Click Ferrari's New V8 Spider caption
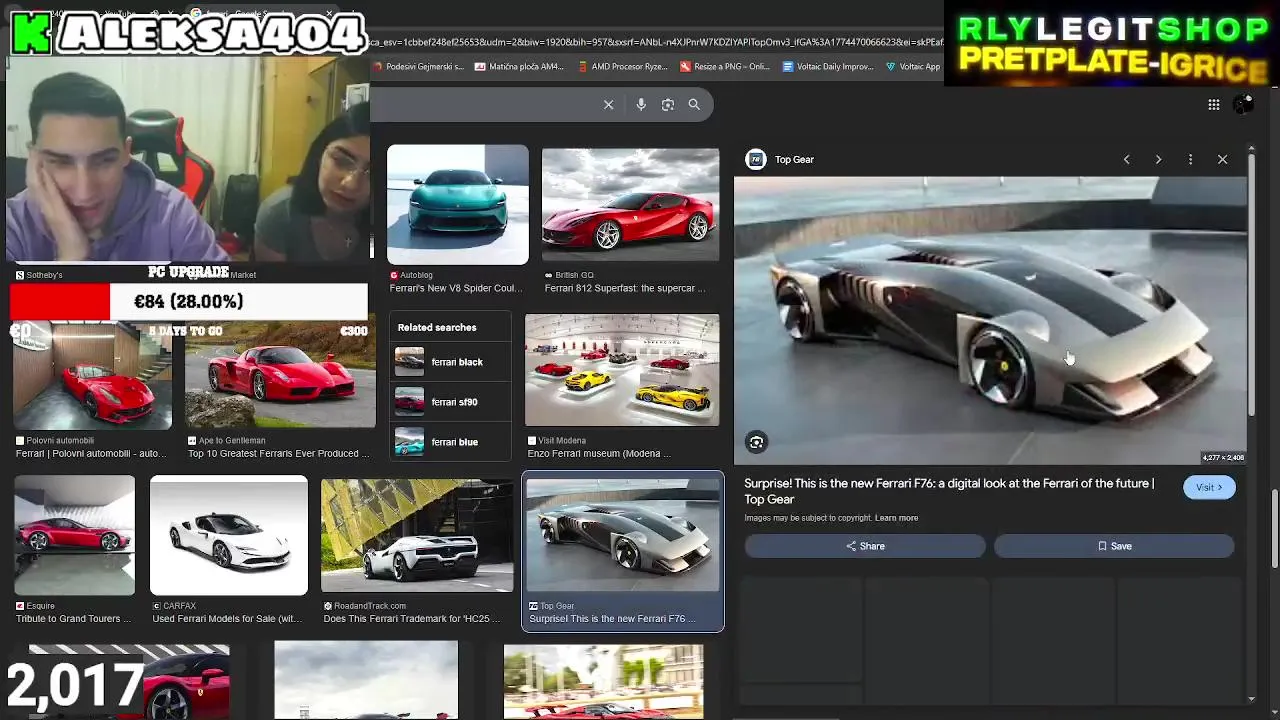The image size is (1280, 720). (x=456, y=288)
